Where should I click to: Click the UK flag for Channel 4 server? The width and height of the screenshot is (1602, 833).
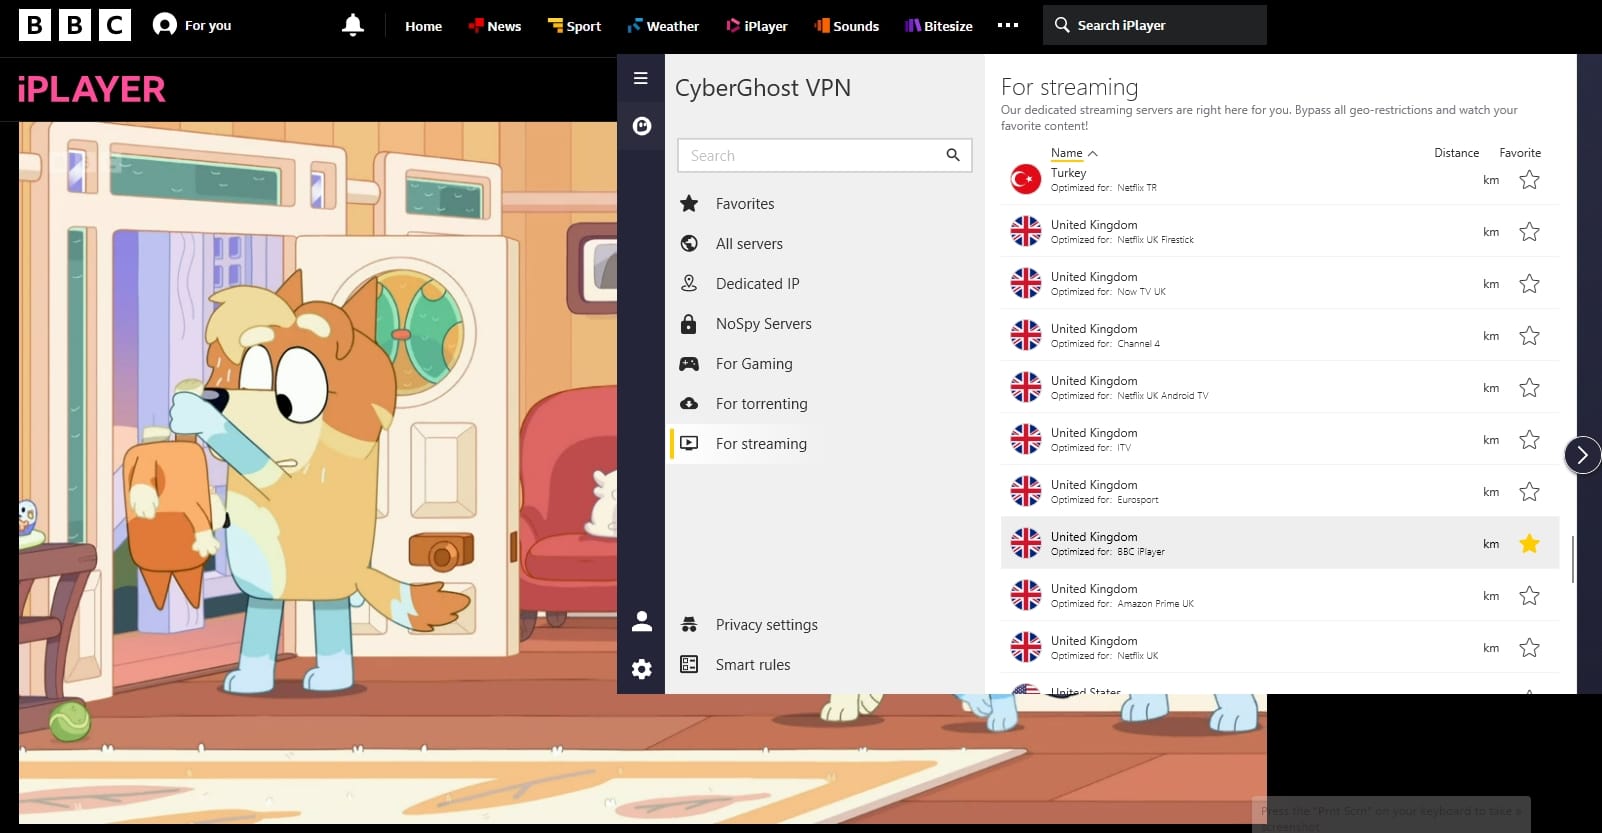click(1026, 336)
